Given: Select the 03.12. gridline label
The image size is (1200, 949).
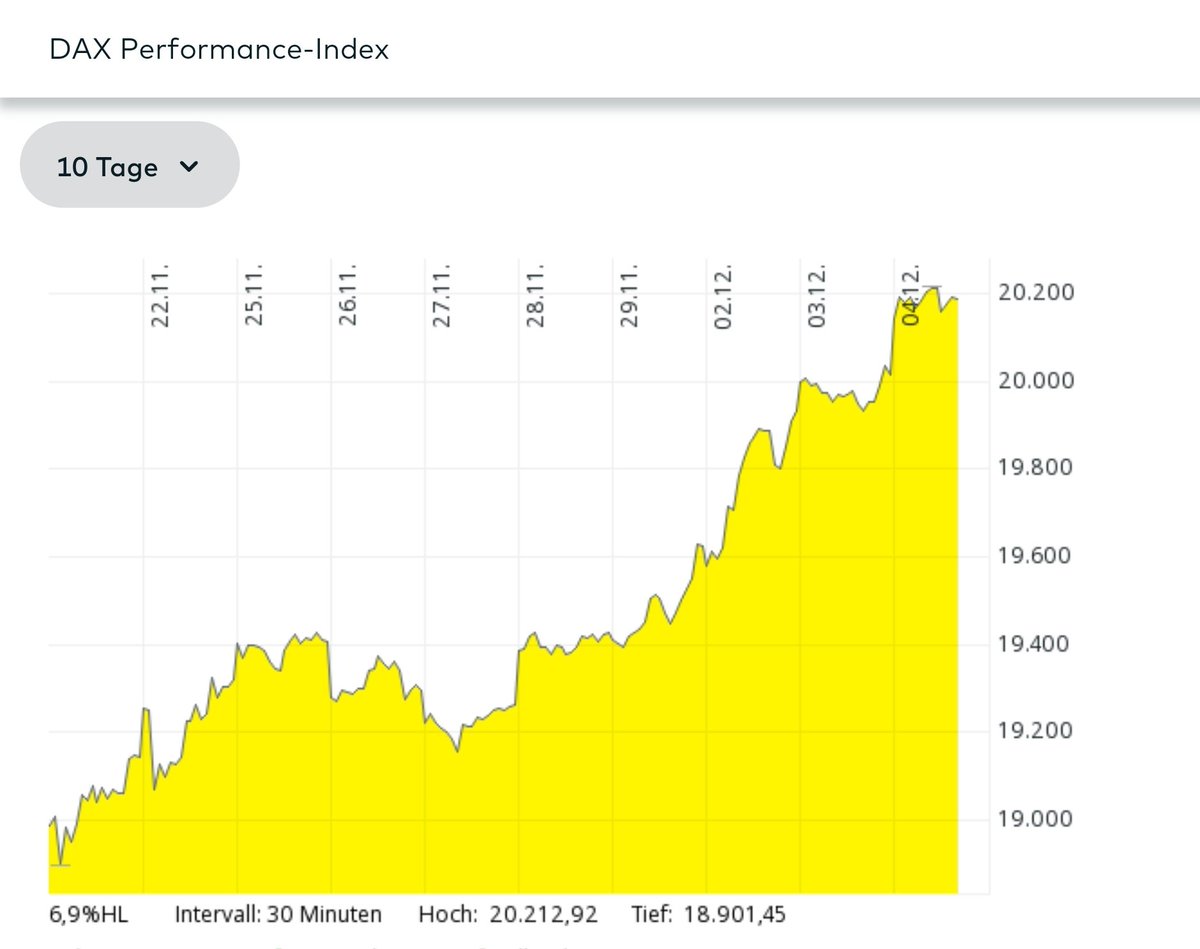Looking at the screenshot, I should (x=819, y=295).
